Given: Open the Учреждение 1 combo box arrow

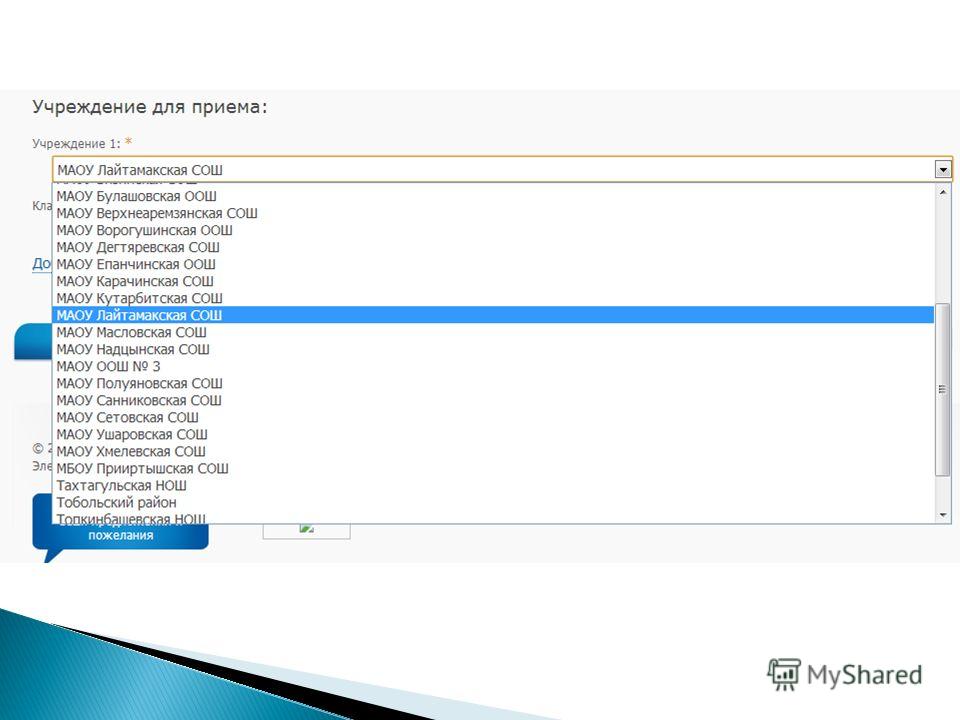Looking at the screenshot, I should pyautogui.click(x=943, y=170).
